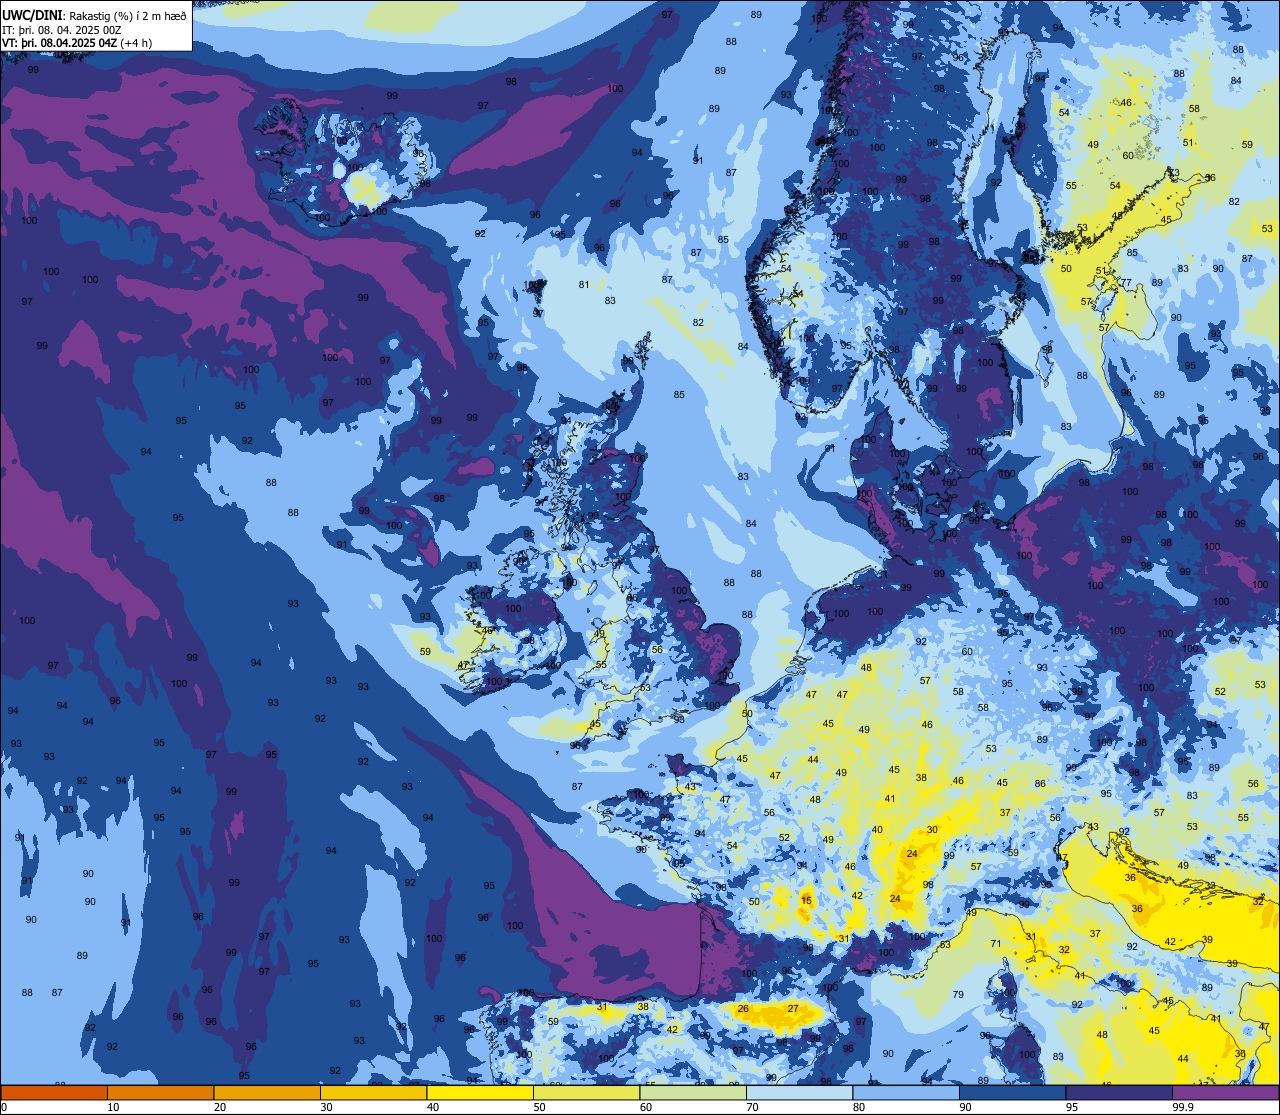Click the map value 15 over France
The height and width of the screenshot is (1115, 1280).
(x=806, y=900)
